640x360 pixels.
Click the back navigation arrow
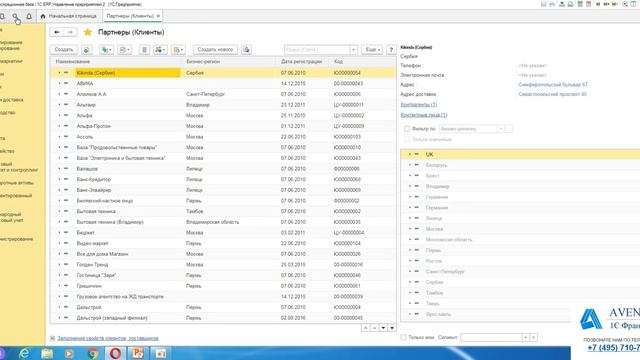click(x=57, y=32)
